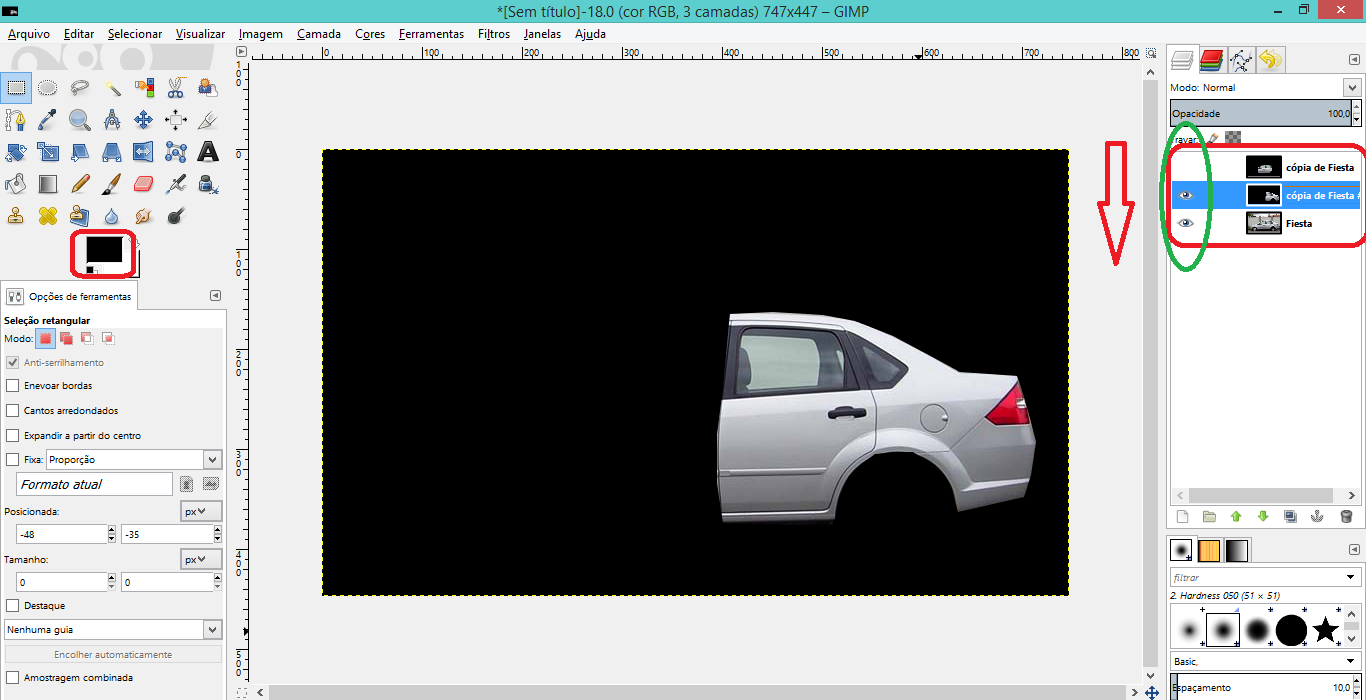The width and height of the screenshot is (1366, 700).
Task: Open the Proporção combo box
Action: [212, 460]
